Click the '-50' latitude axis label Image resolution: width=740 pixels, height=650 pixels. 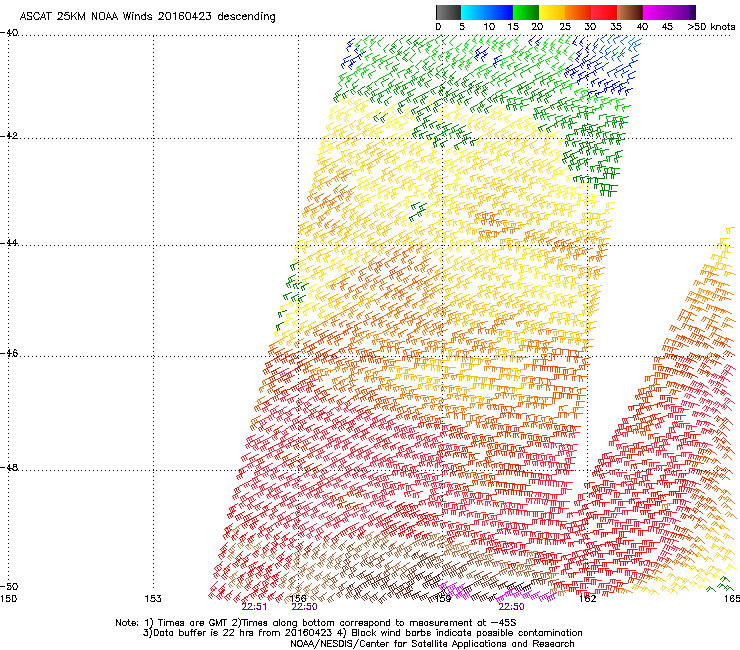[x=9, y=587]
